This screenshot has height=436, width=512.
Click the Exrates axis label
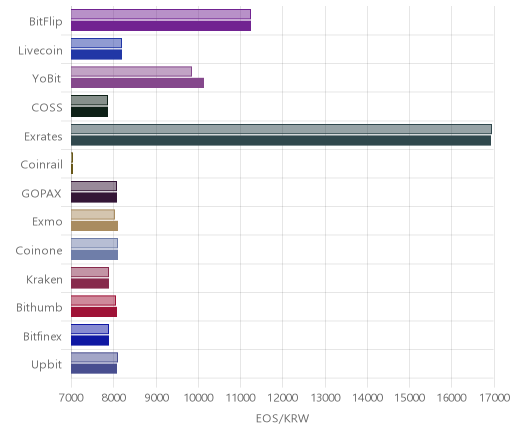(x=43, y=137)
